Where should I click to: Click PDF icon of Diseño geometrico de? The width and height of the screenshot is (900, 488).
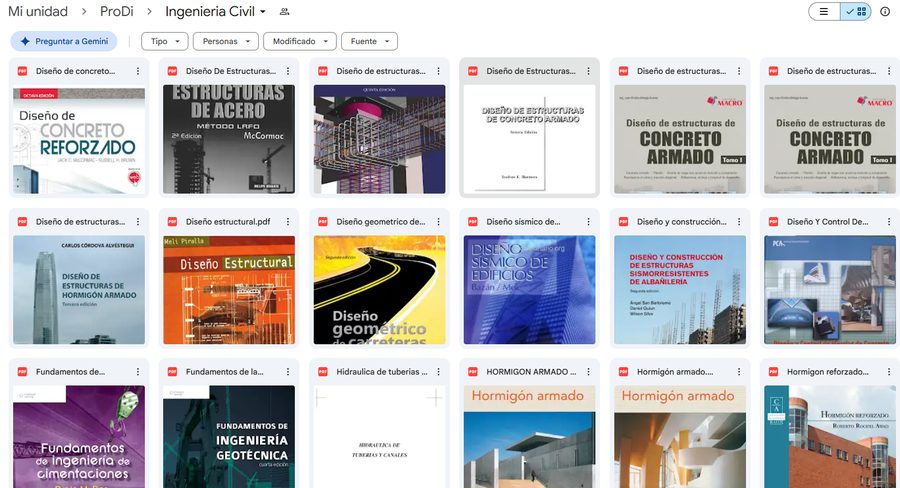pyautogui.click(x=323, y=222)
